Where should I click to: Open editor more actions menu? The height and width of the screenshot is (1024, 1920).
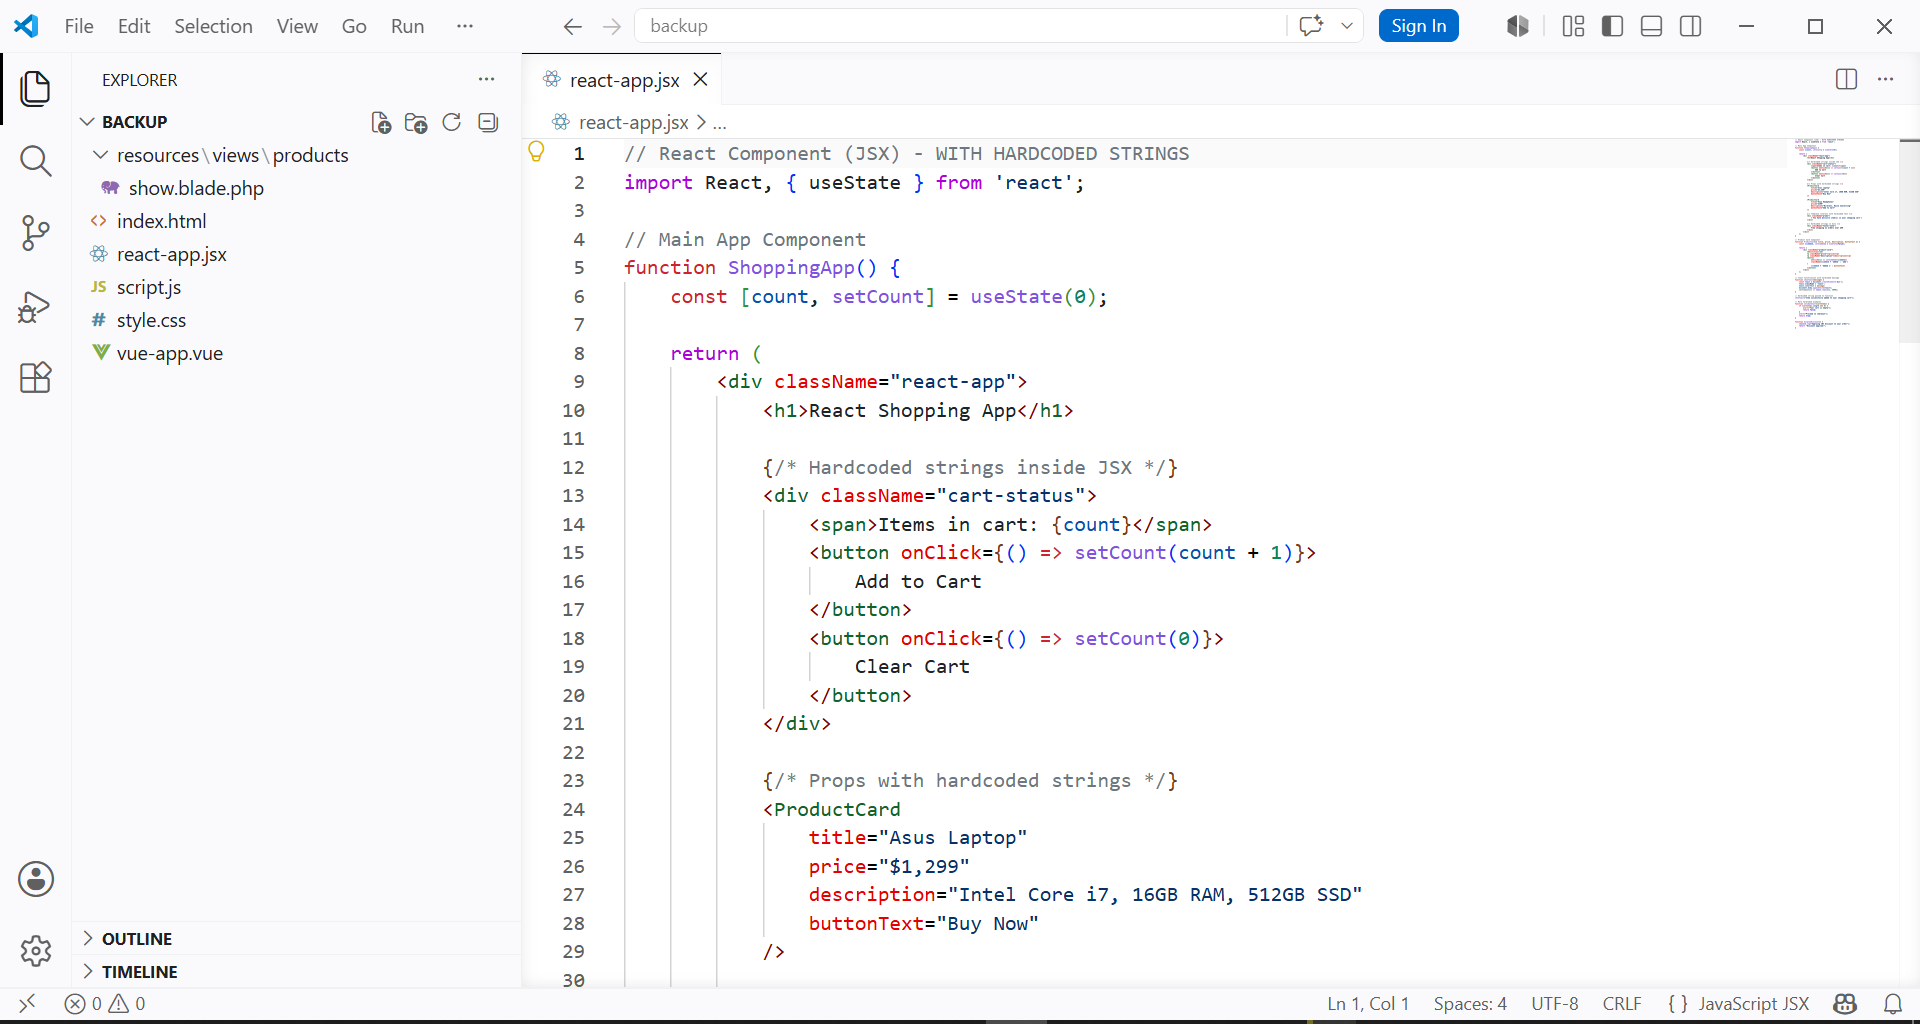click(1886, 79)
